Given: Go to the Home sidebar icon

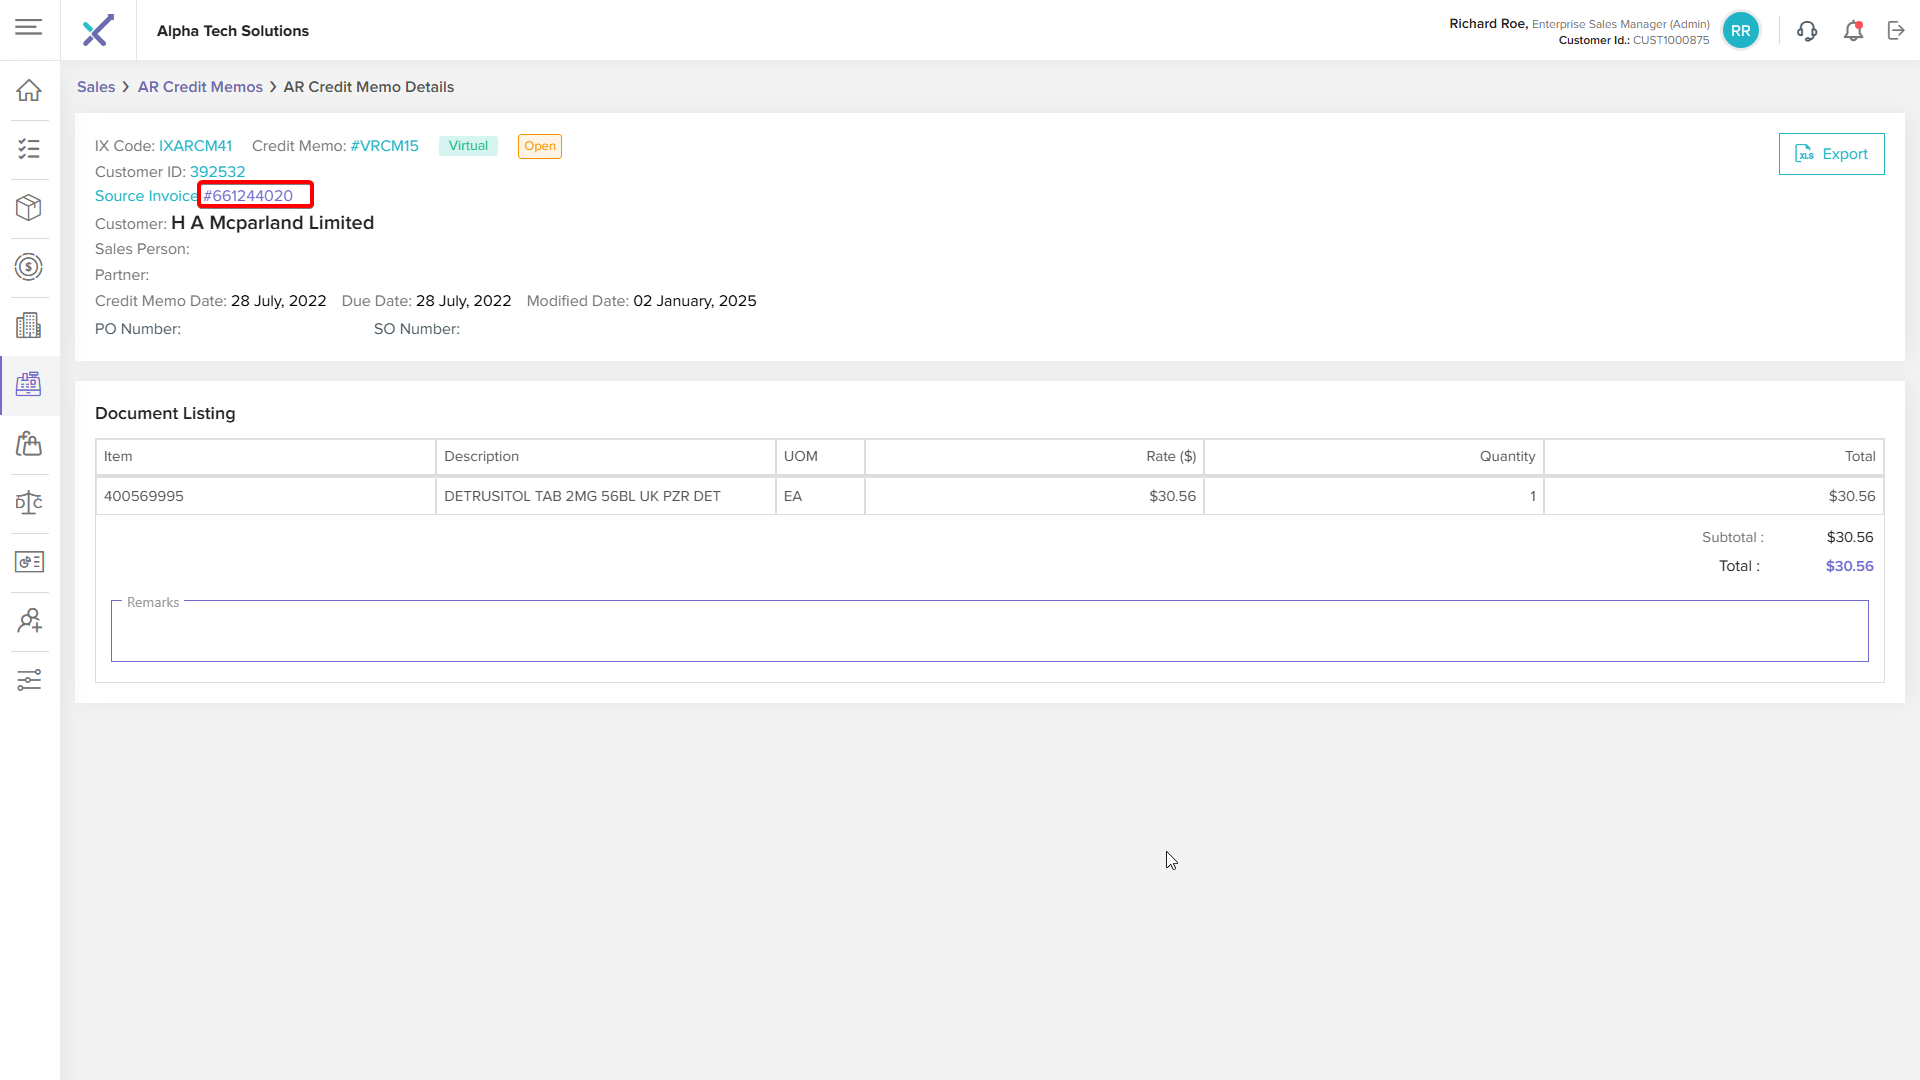Looking at the screenshot, I should click(x=29, y=90).
